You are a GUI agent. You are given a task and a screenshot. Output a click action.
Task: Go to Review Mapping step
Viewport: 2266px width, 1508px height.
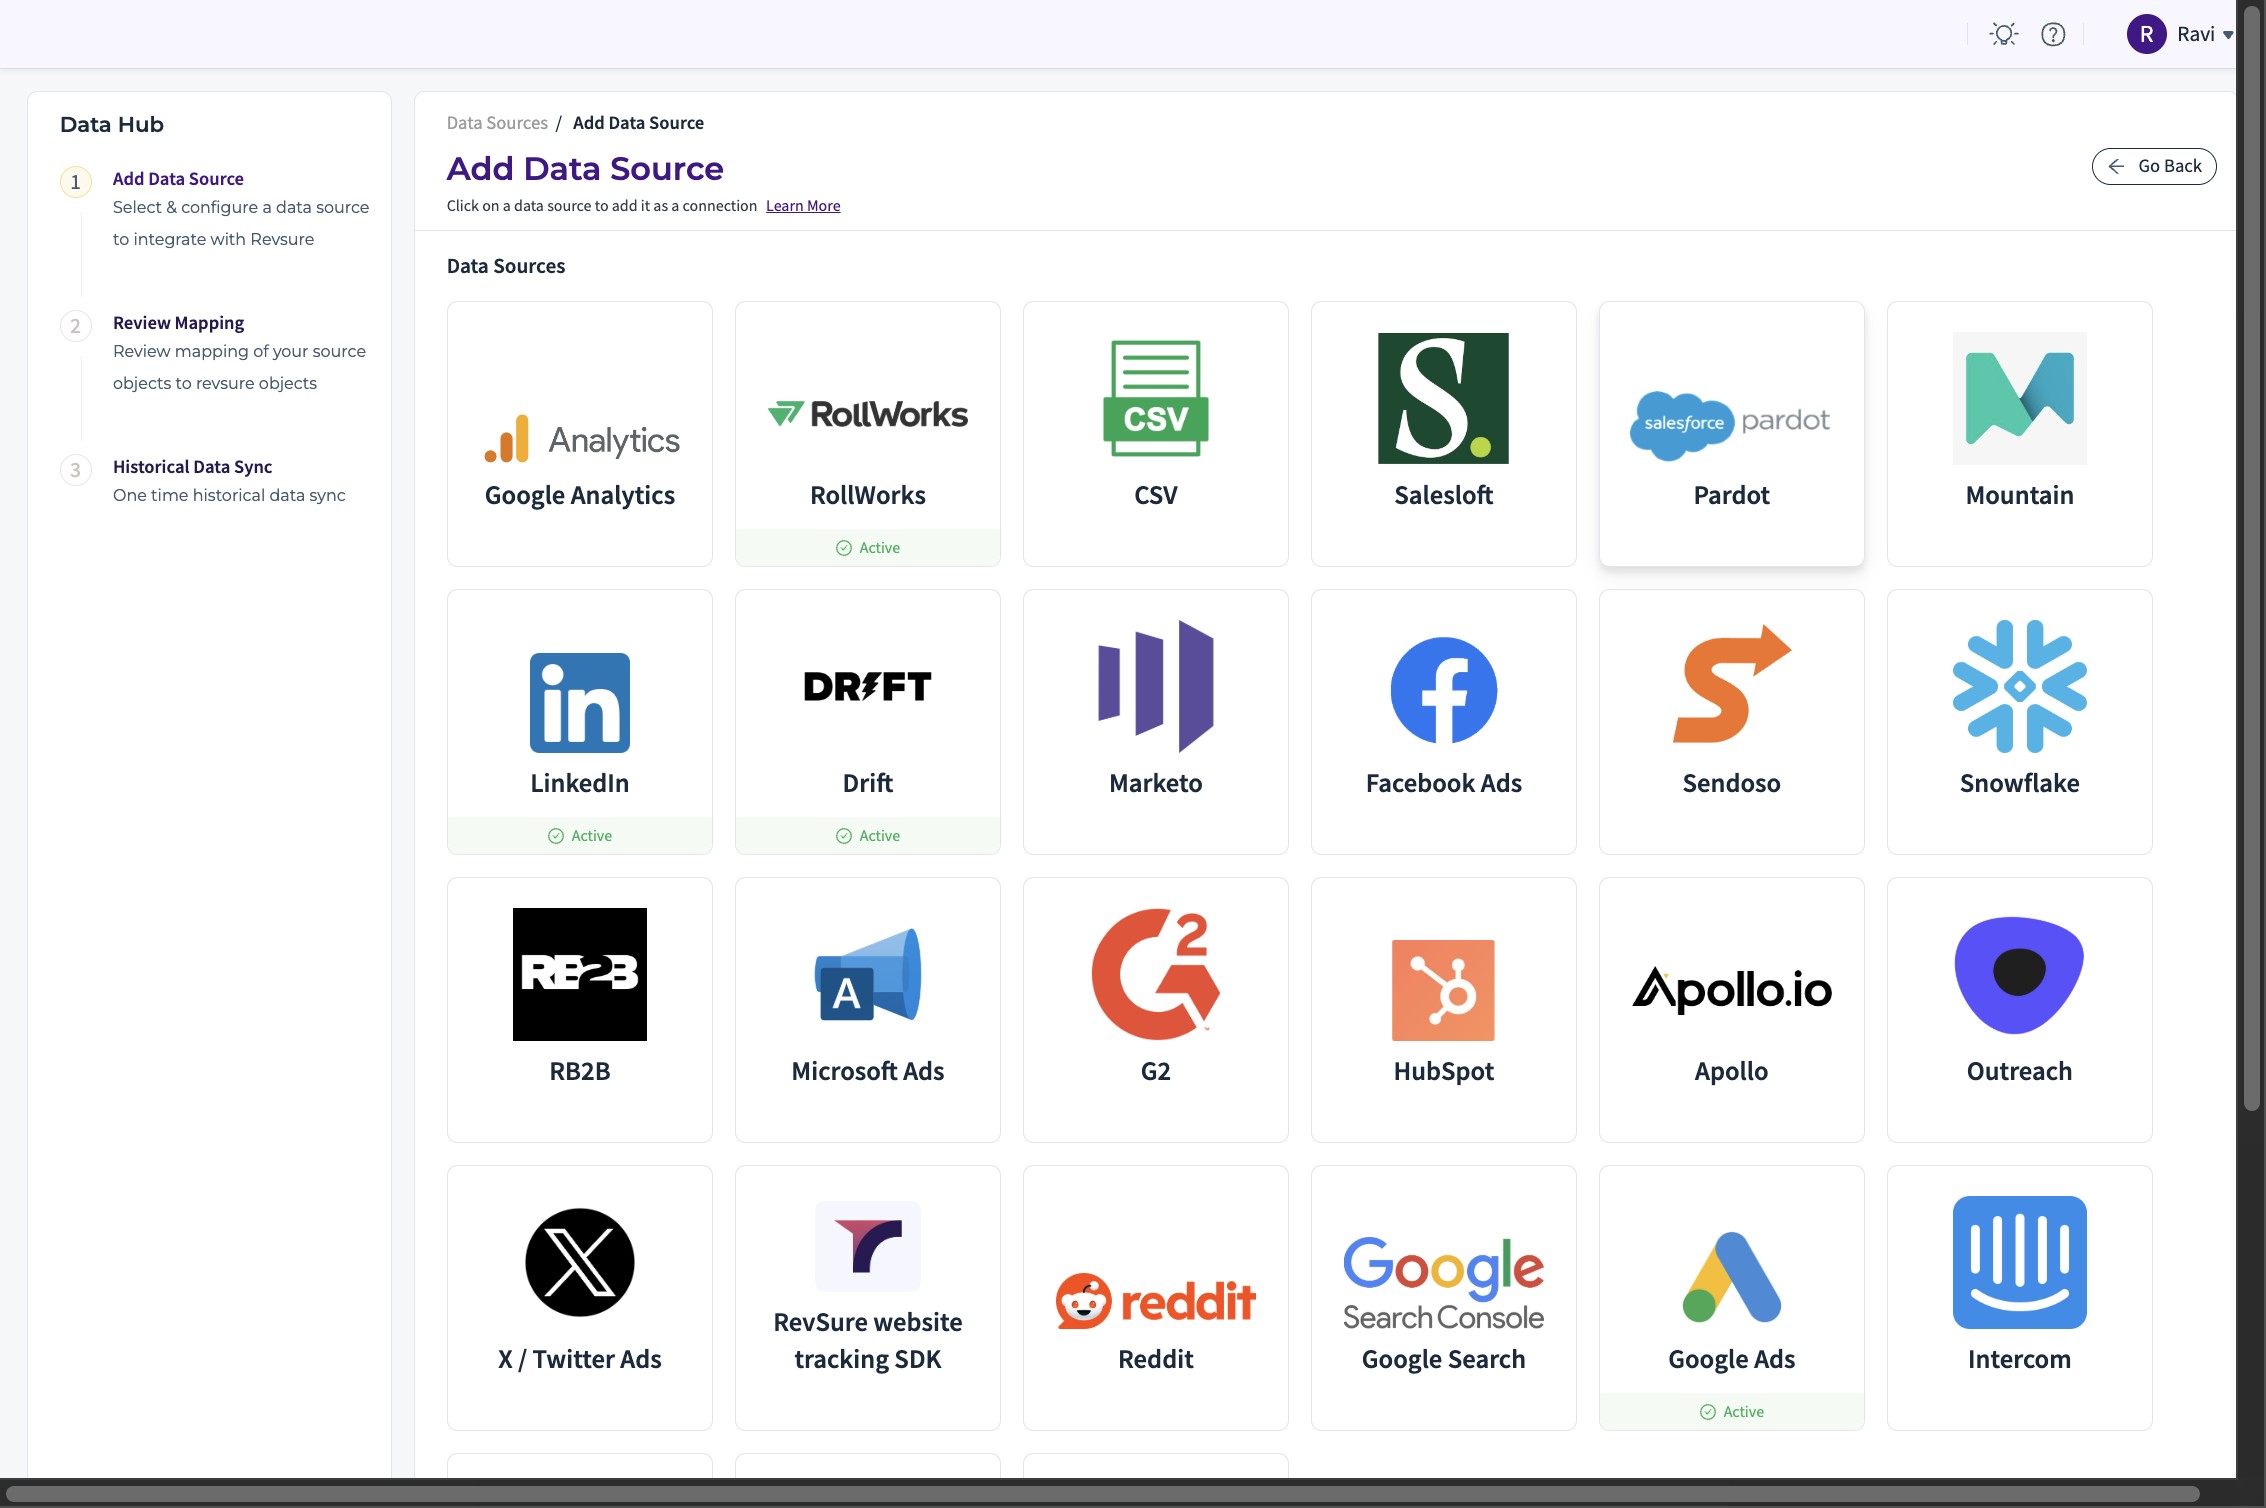(x=178, y=323)
